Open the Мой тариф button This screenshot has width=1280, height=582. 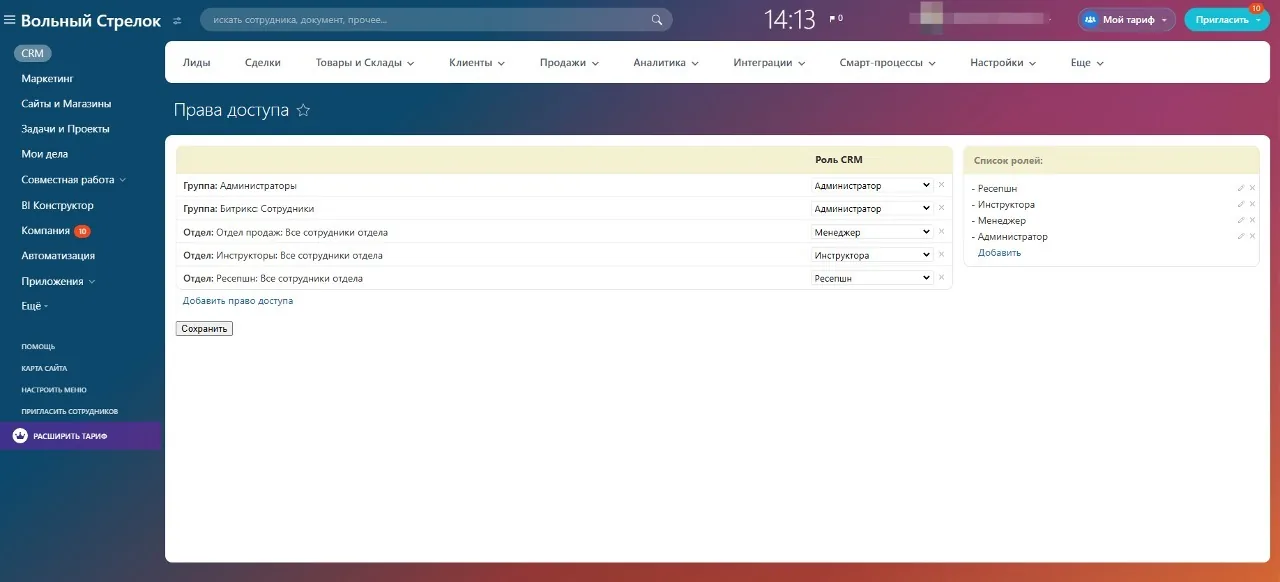[1126, 19]
